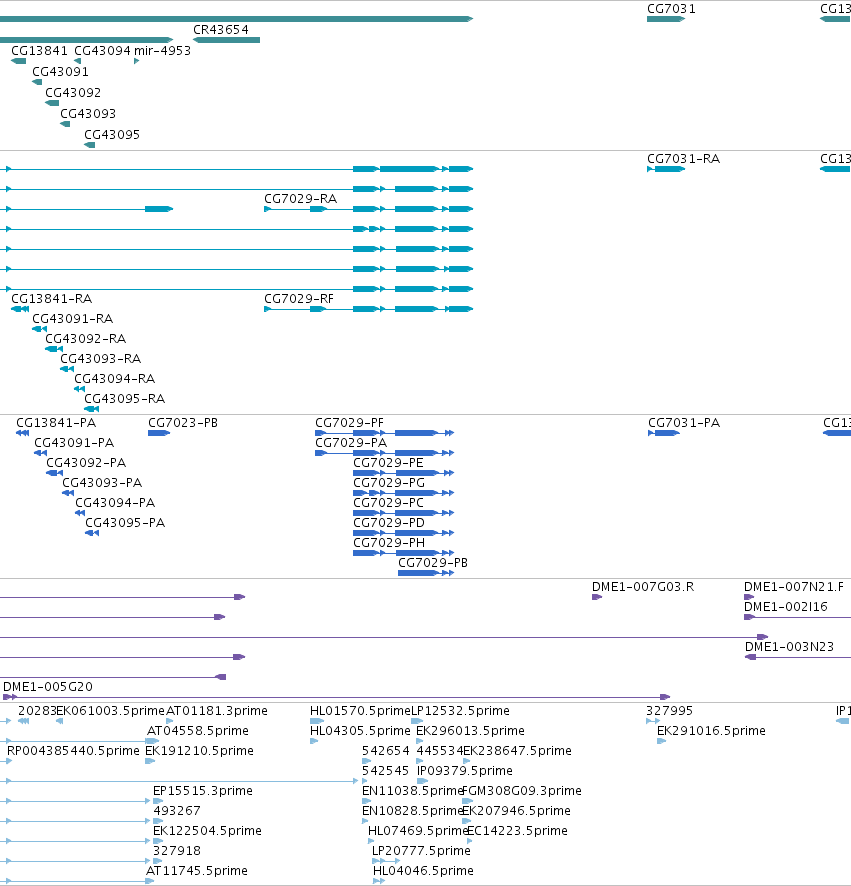This screenshot has height=886, width=851.
Task: Select the CG7029-RA transcript label
Action: pyautogui.click(x=300, y=199)
